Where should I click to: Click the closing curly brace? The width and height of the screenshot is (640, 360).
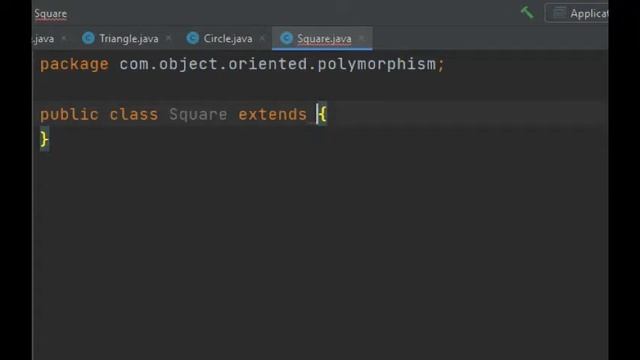44,140
